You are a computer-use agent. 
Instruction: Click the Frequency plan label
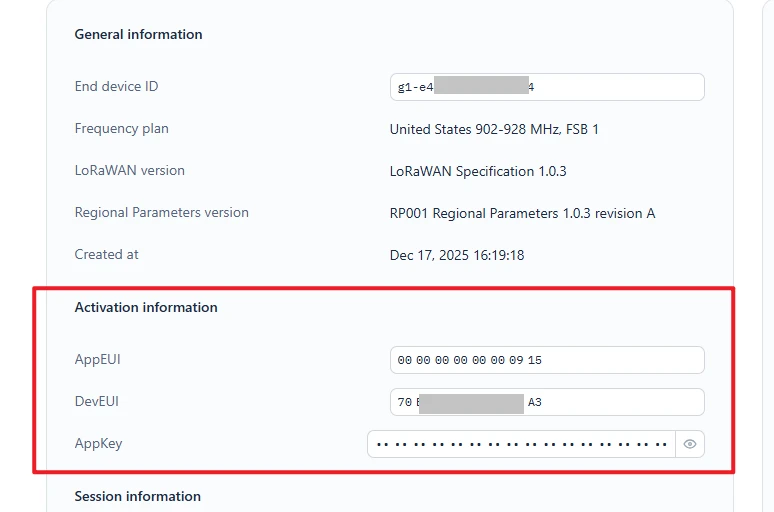121,128
